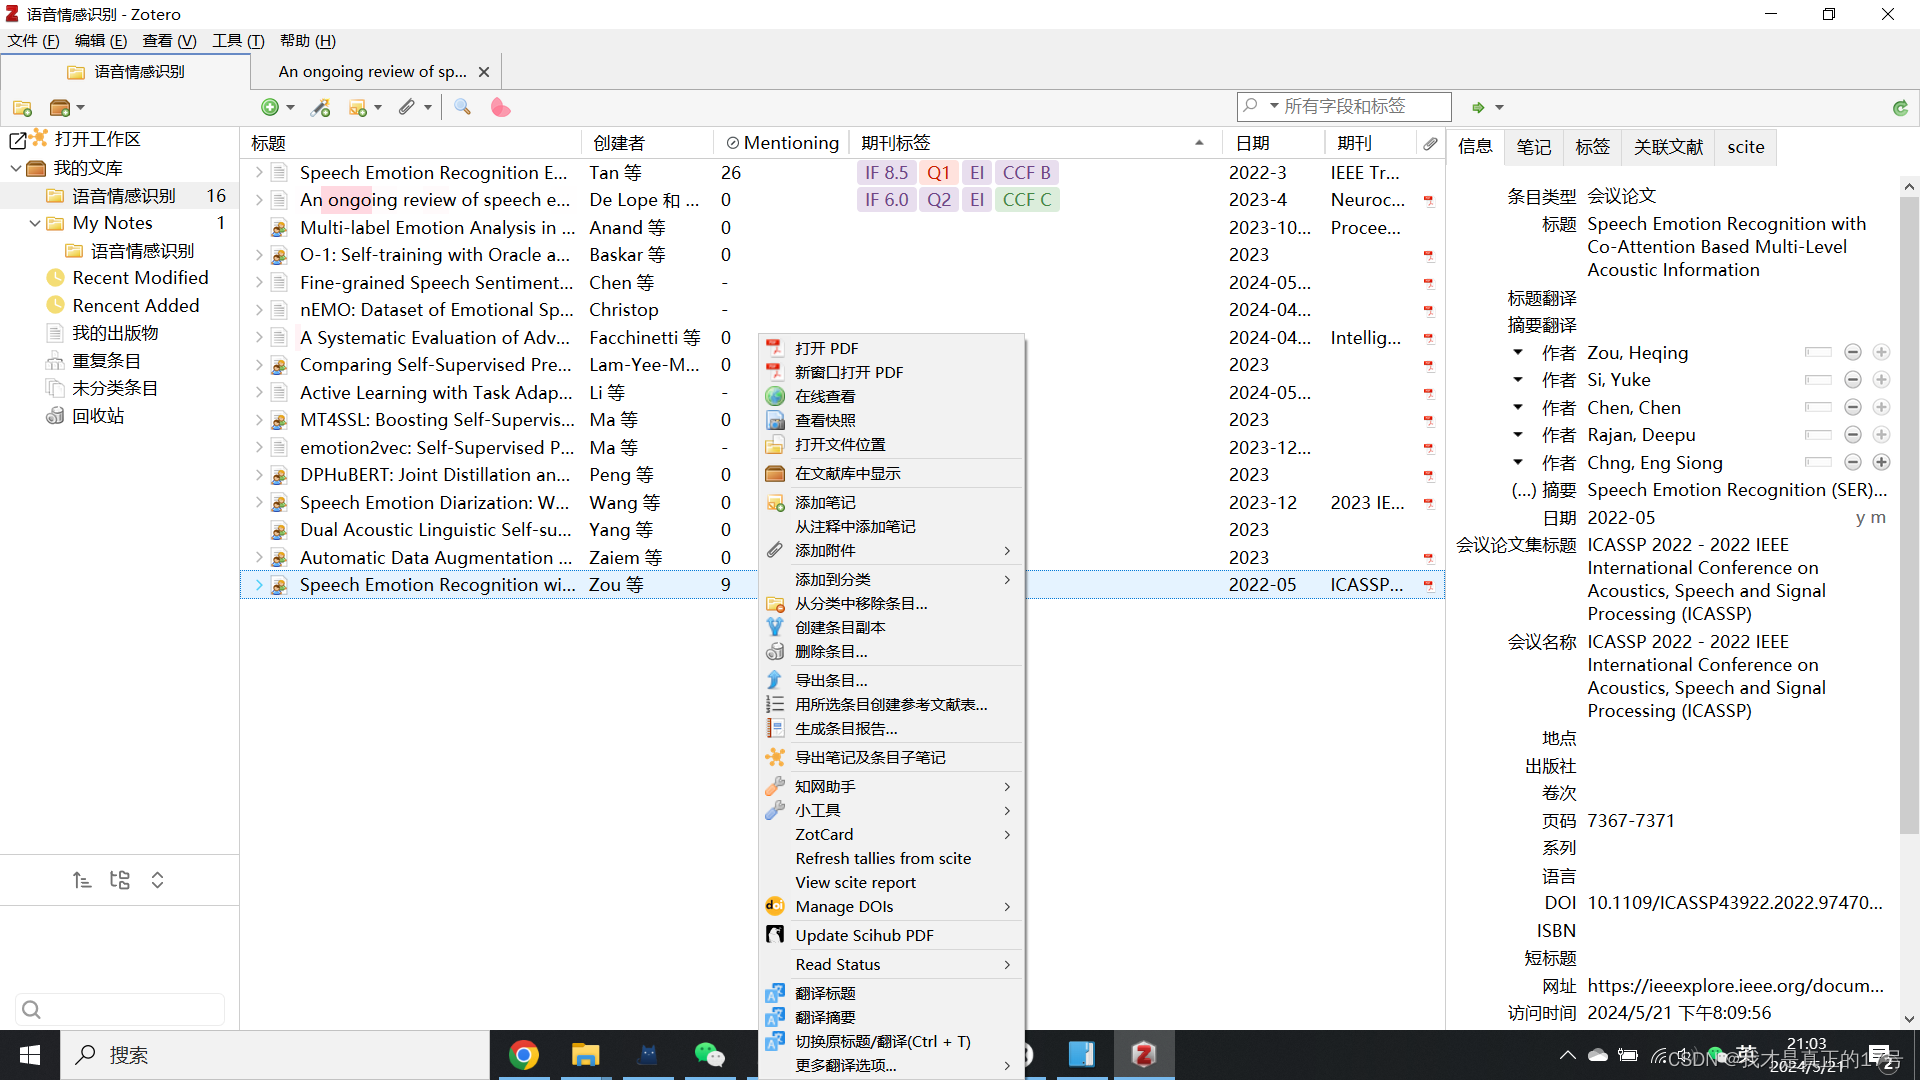
Task: Open WeChat from the taskbar
Action: [709, 1054]
